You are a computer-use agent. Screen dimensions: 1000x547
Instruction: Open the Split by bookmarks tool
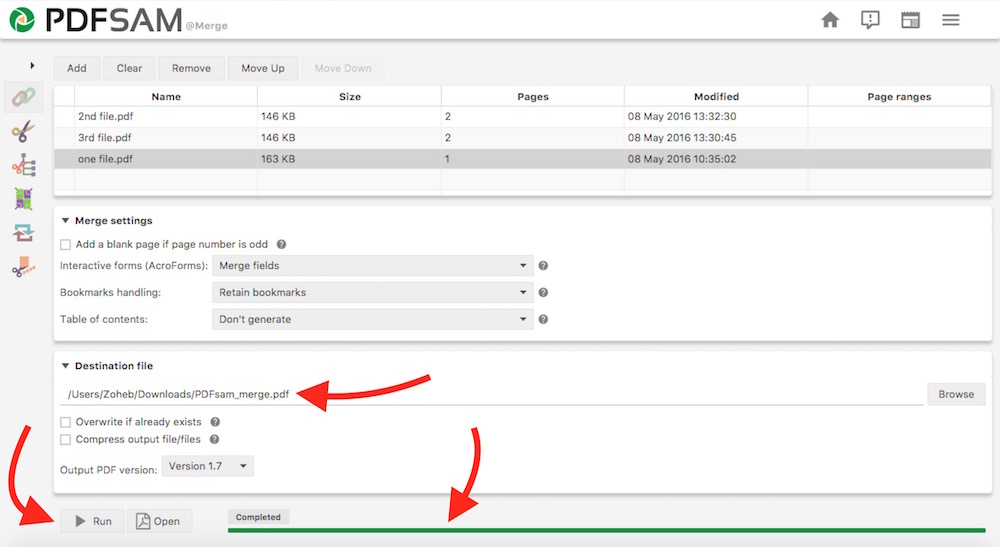click(x=22, y=165)
